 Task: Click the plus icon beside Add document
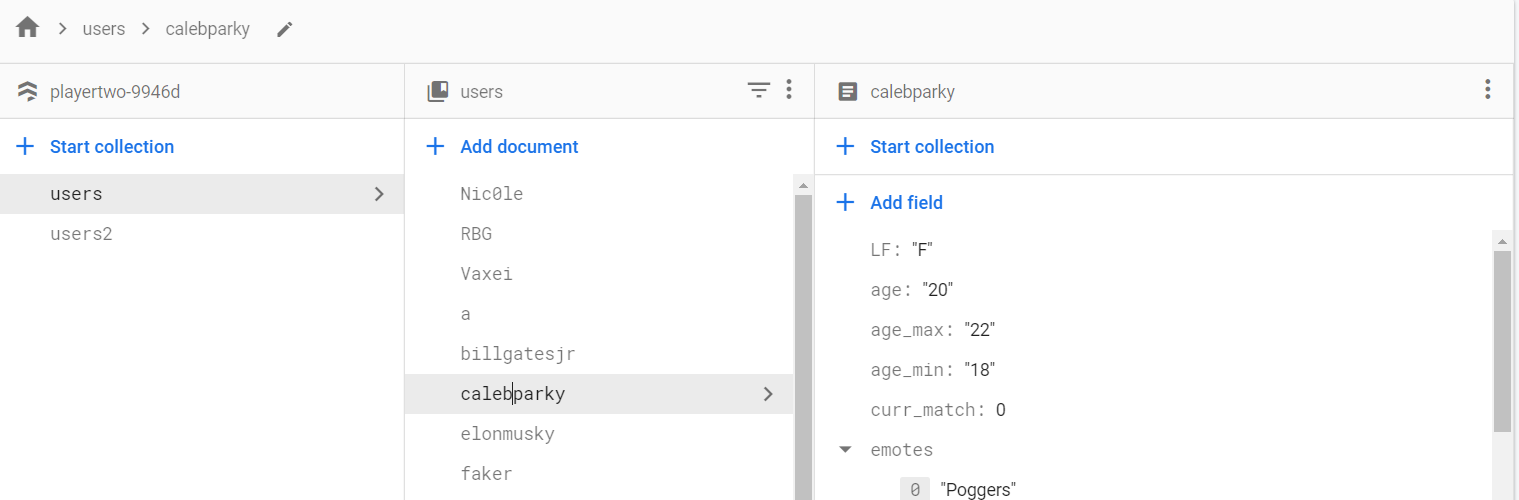click(435, 147)
